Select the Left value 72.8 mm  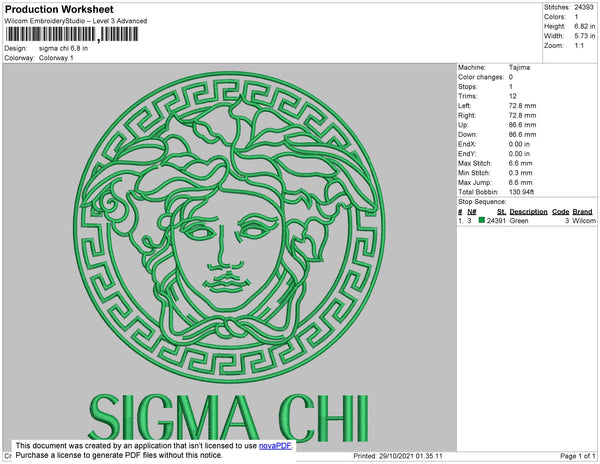pos(522,106)
